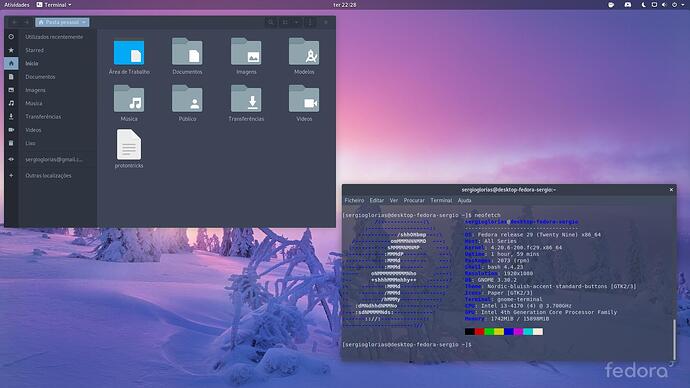Image resolution: width=690 pixels, height=388 pixels.
Task: Open the clock calendar in top bar
Action: click(345, 5)
